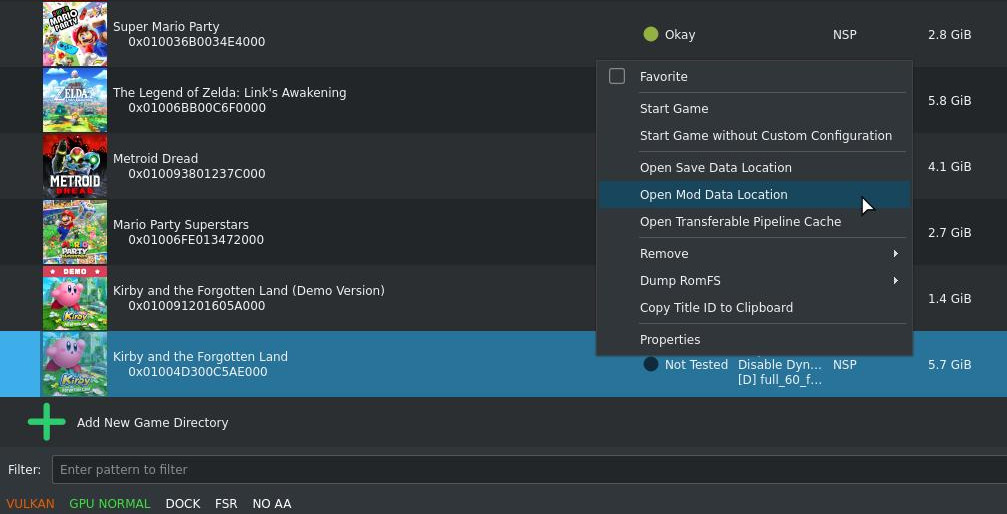Click green Okay compatibility dot for Super Mario Party
Viewport: 1007px width, 514px height.
[651, 34]
